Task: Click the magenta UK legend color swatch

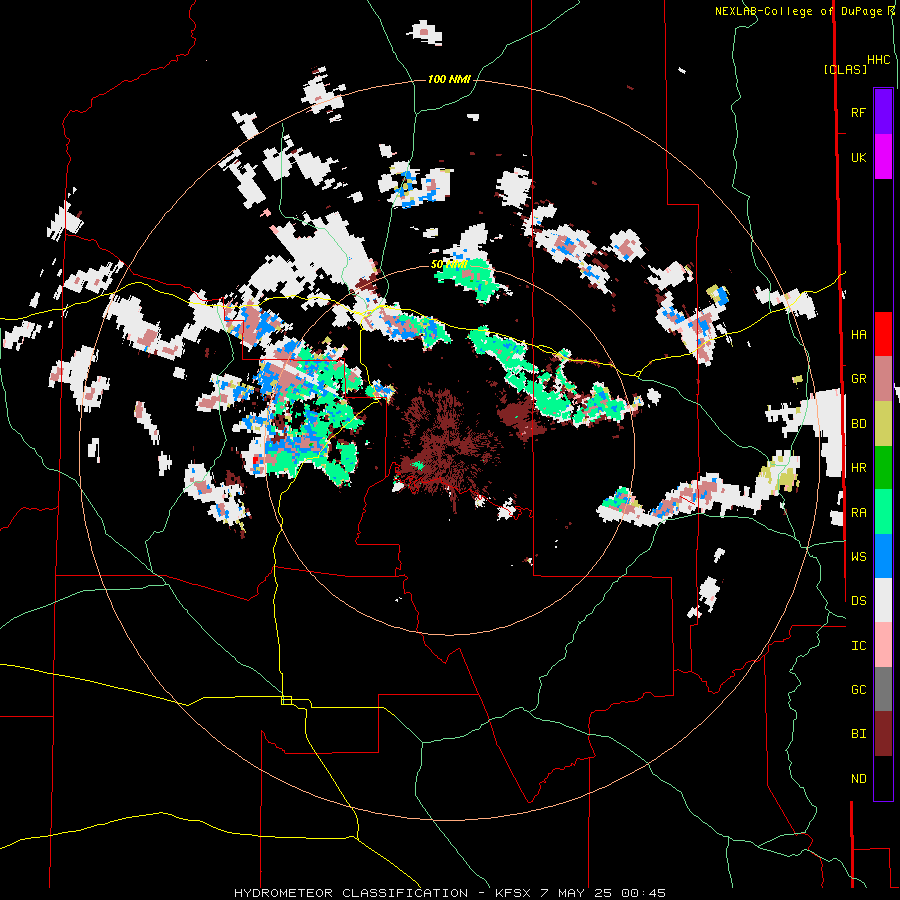Action: [x=883, y=157]
